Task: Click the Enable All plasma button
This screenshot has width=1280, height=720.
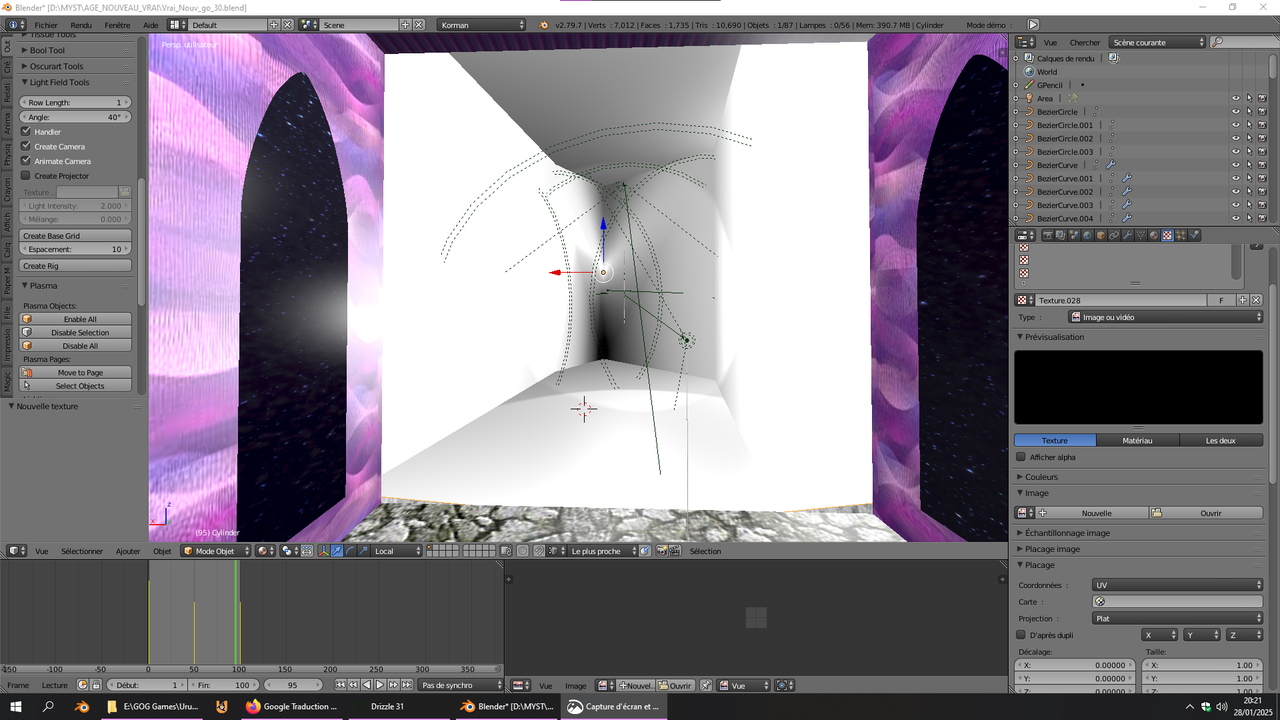Action: [76, 319]
